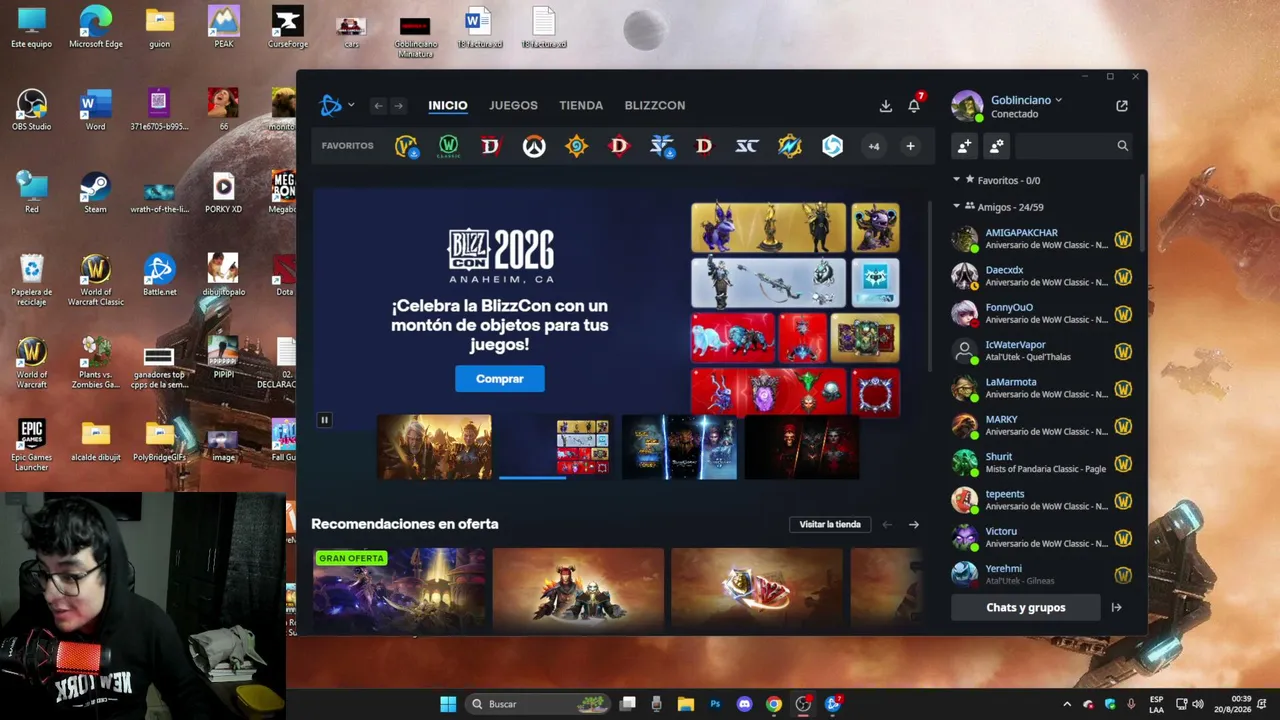This screenshot has width=1280, height=720.
Task: Open the Battle.net logo dropdown menu
Action: (336, 105)
